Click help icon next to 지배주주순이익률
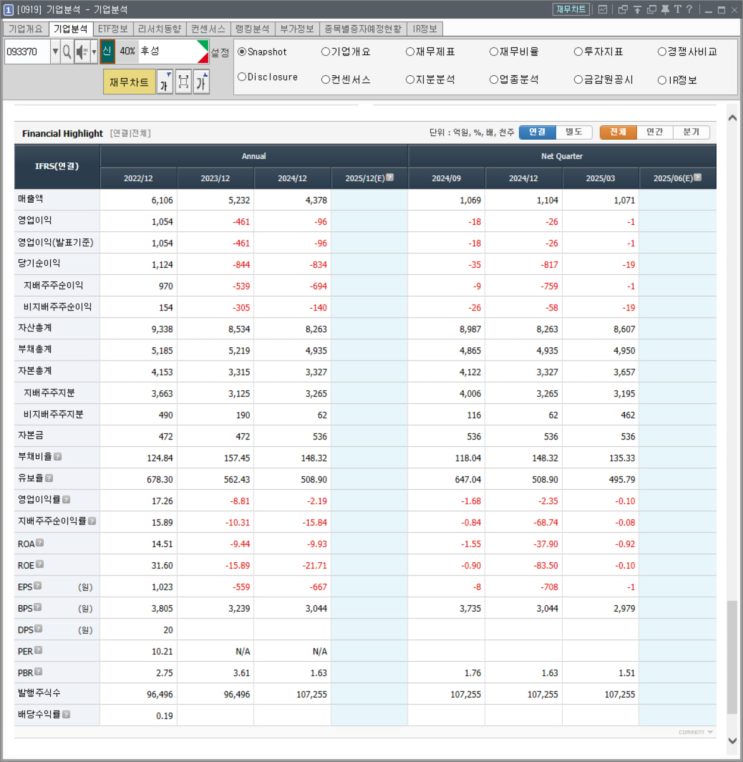Image resolution: width=743 pixels, height=762 pixels. (92, 521)
